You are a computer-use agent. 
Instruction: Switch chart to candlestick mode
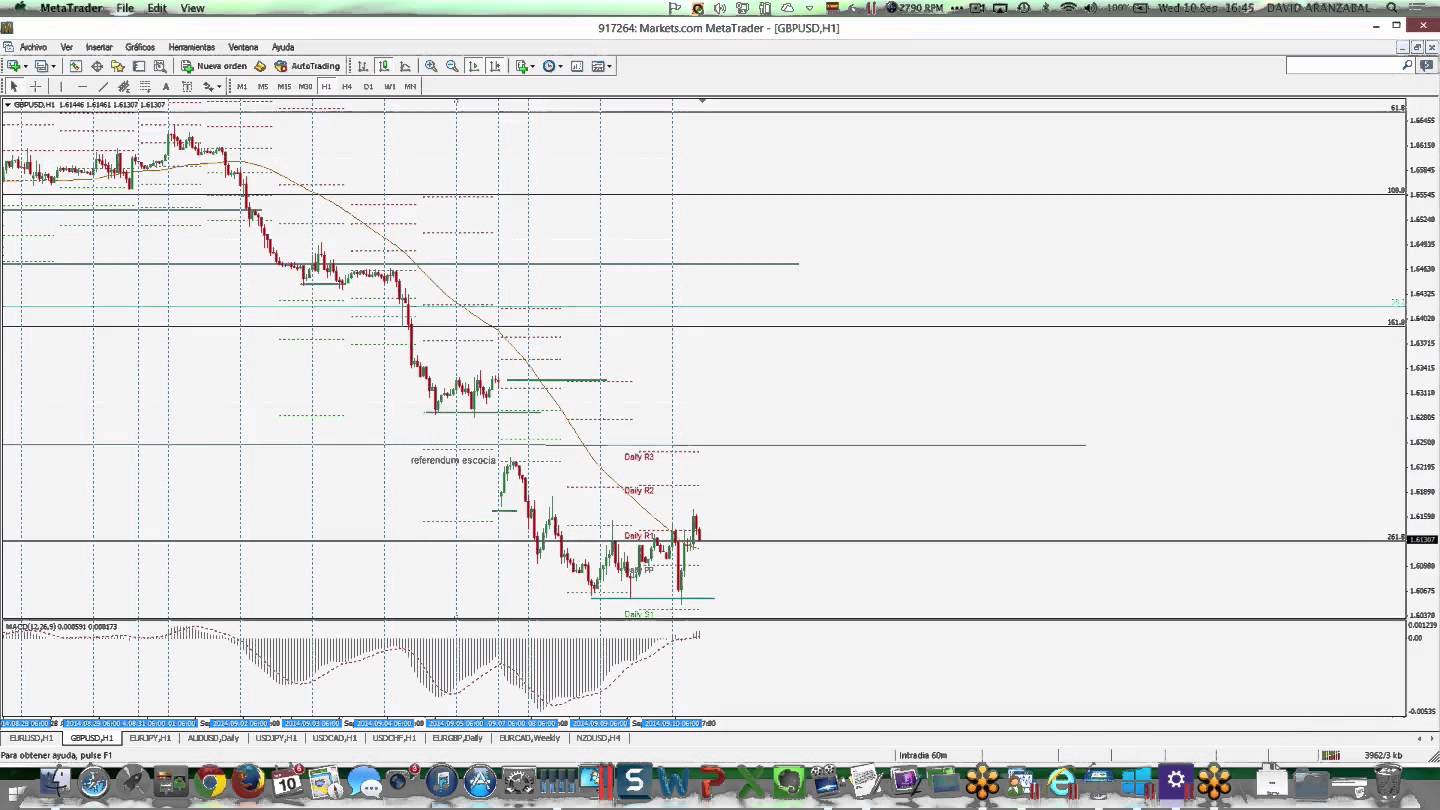coord(384,66)
